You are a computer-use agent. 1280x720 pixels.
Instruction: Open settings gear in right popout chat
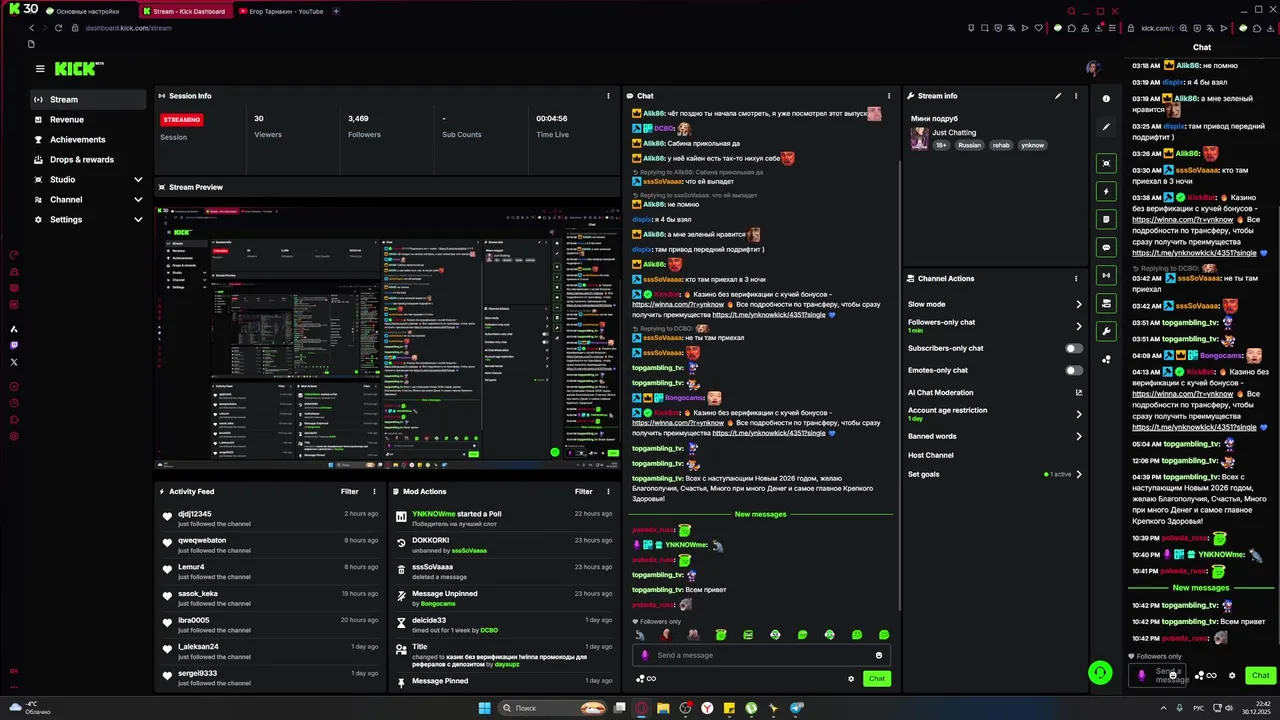pyautogui.click(x=1232, y=675)
